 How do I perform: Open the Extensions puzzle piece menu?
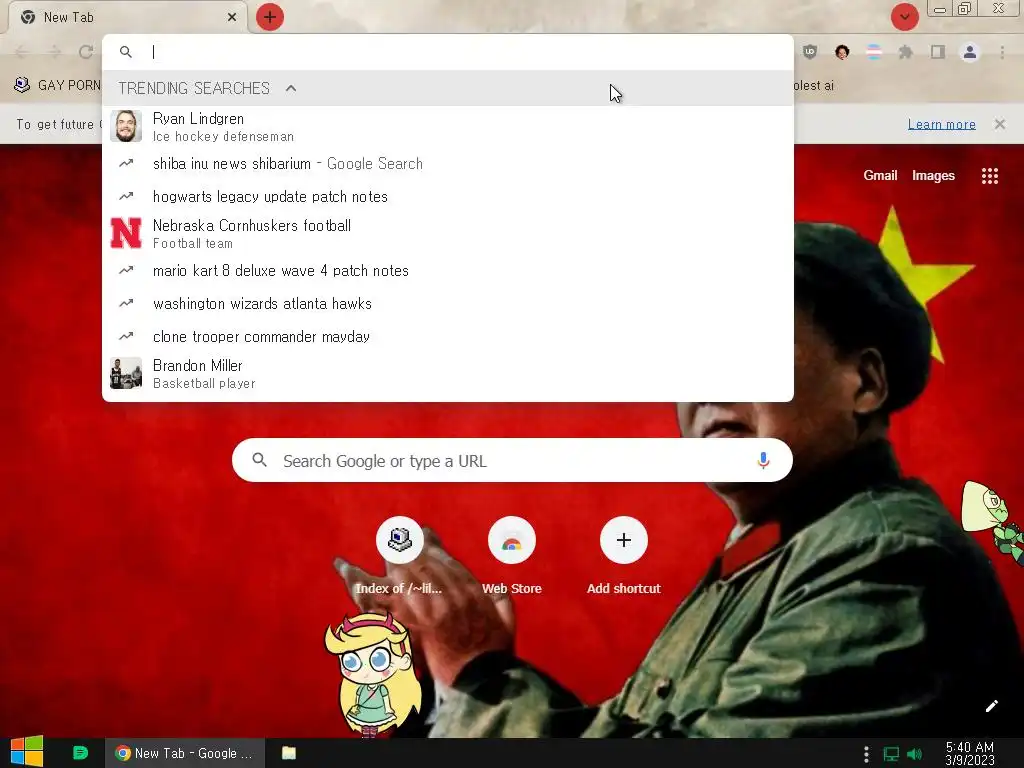(905, 52)
